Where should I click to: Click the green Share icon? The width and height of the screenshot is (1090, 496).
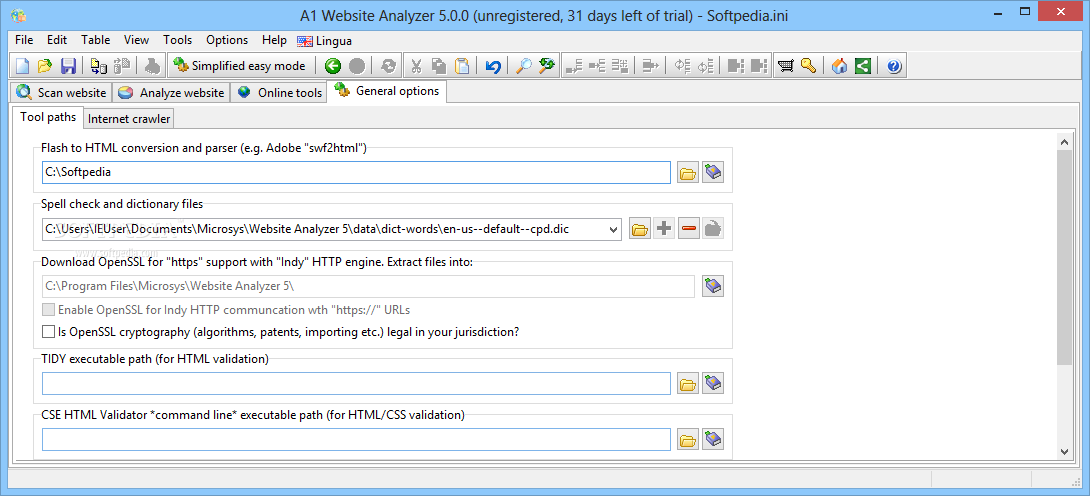pos(863,66)
